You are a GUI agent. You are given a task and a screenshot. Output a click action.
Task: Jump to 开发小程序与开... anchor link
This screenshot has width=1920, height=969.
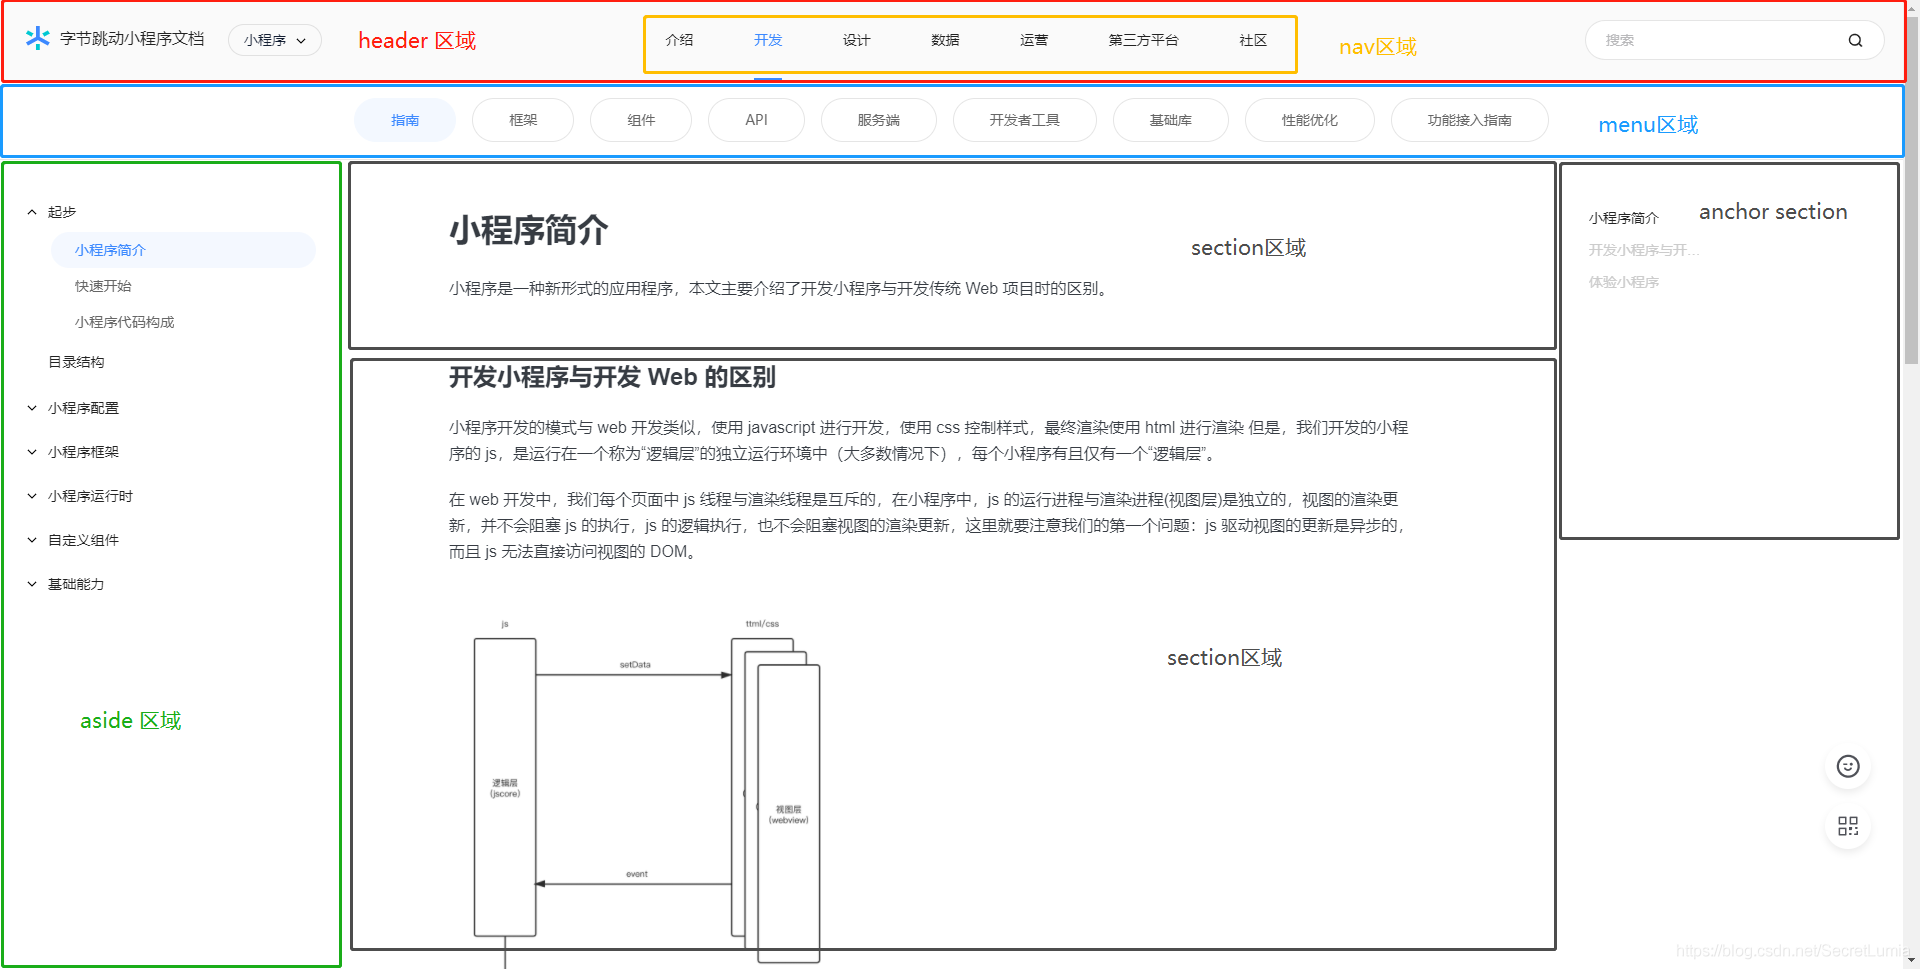click(x=1643, y=250)
